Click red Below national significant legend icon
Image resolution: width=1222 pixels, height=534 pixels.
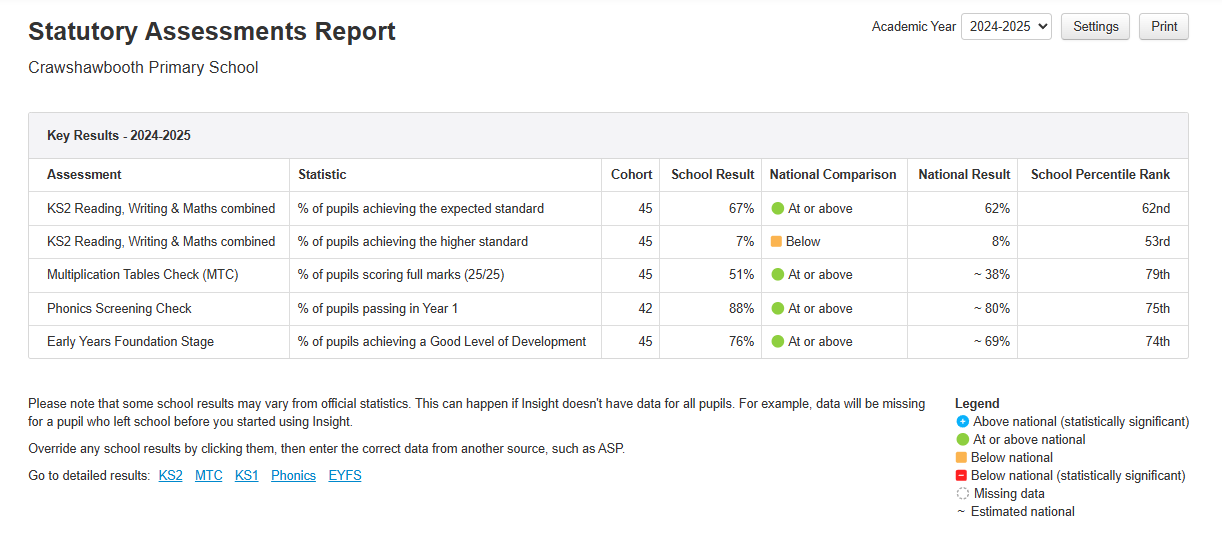(962, 476)
